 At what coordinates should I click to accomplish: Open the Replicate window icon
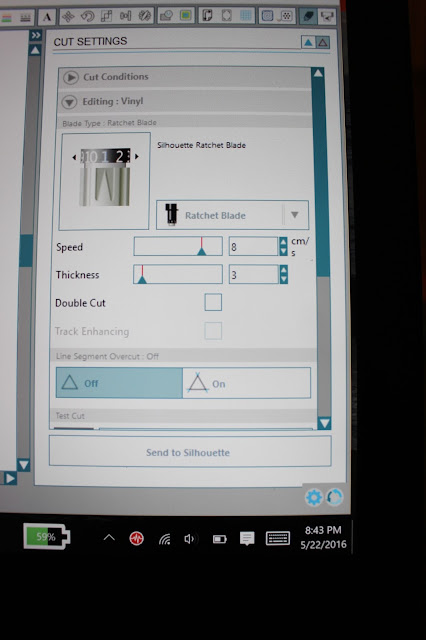pos(144,16)
